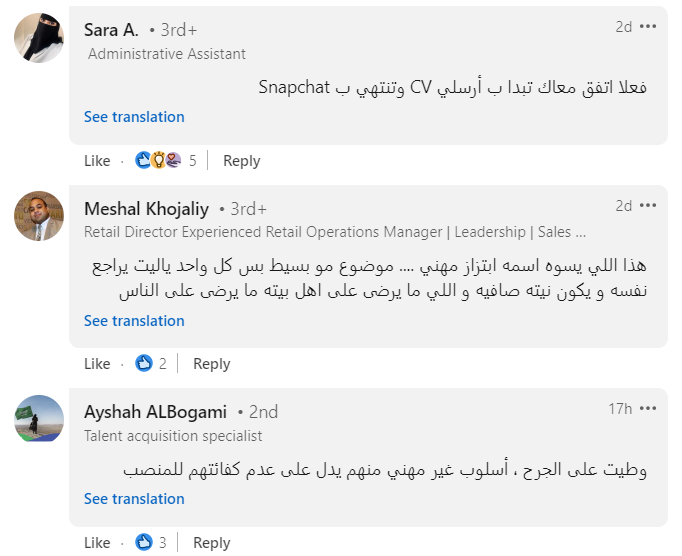Open options menu on Ayshah ALBogami's comment

tap(648, 408)
